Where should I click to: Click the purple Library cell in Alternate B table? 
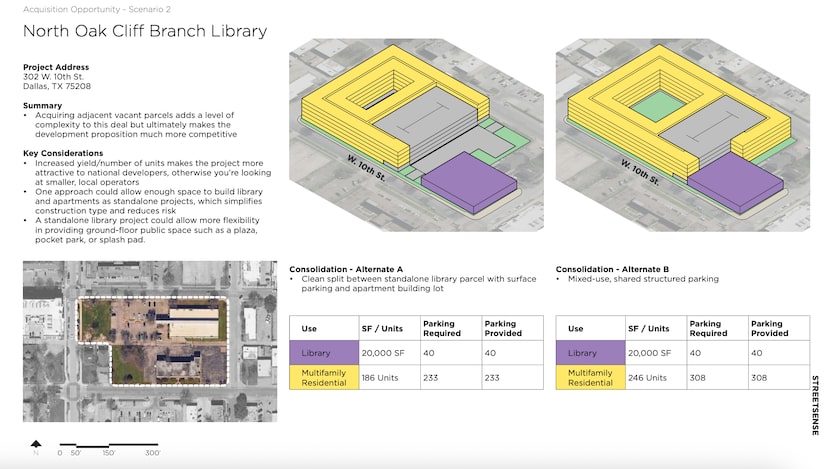coord(589,352)
